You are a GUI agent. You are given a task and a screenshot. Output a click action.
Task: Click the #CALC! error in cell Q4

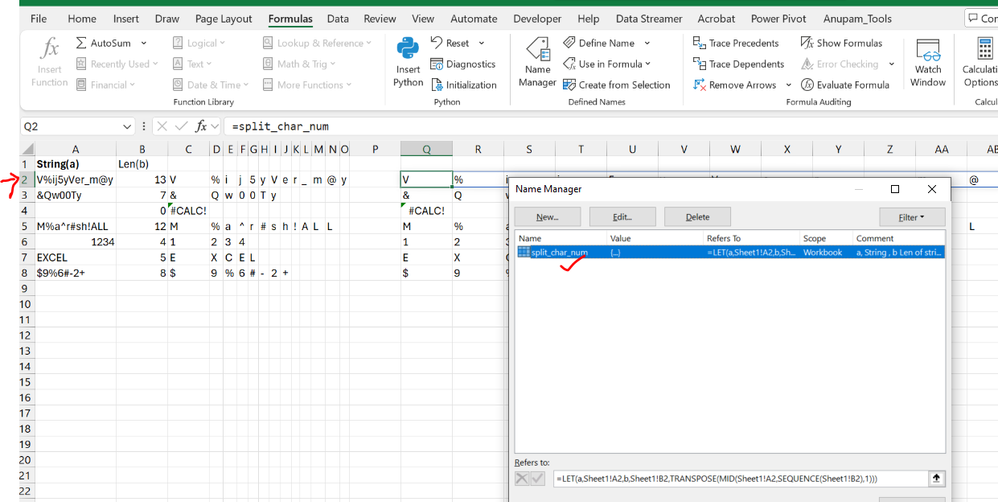[426, 211]
